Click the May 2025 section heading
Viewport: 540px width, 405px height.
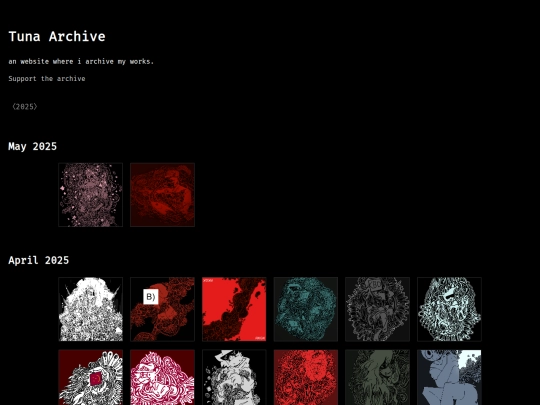pyautogui.click(x=33, y=146)
